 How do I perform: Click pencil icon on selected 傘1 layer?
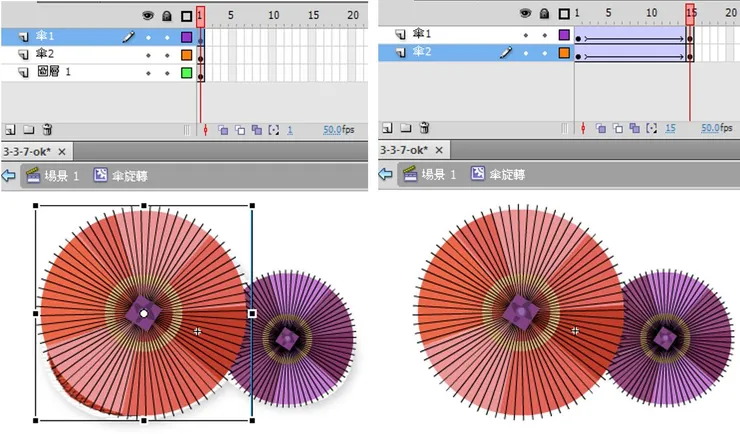pyautogui.click(x=128, y=37)
